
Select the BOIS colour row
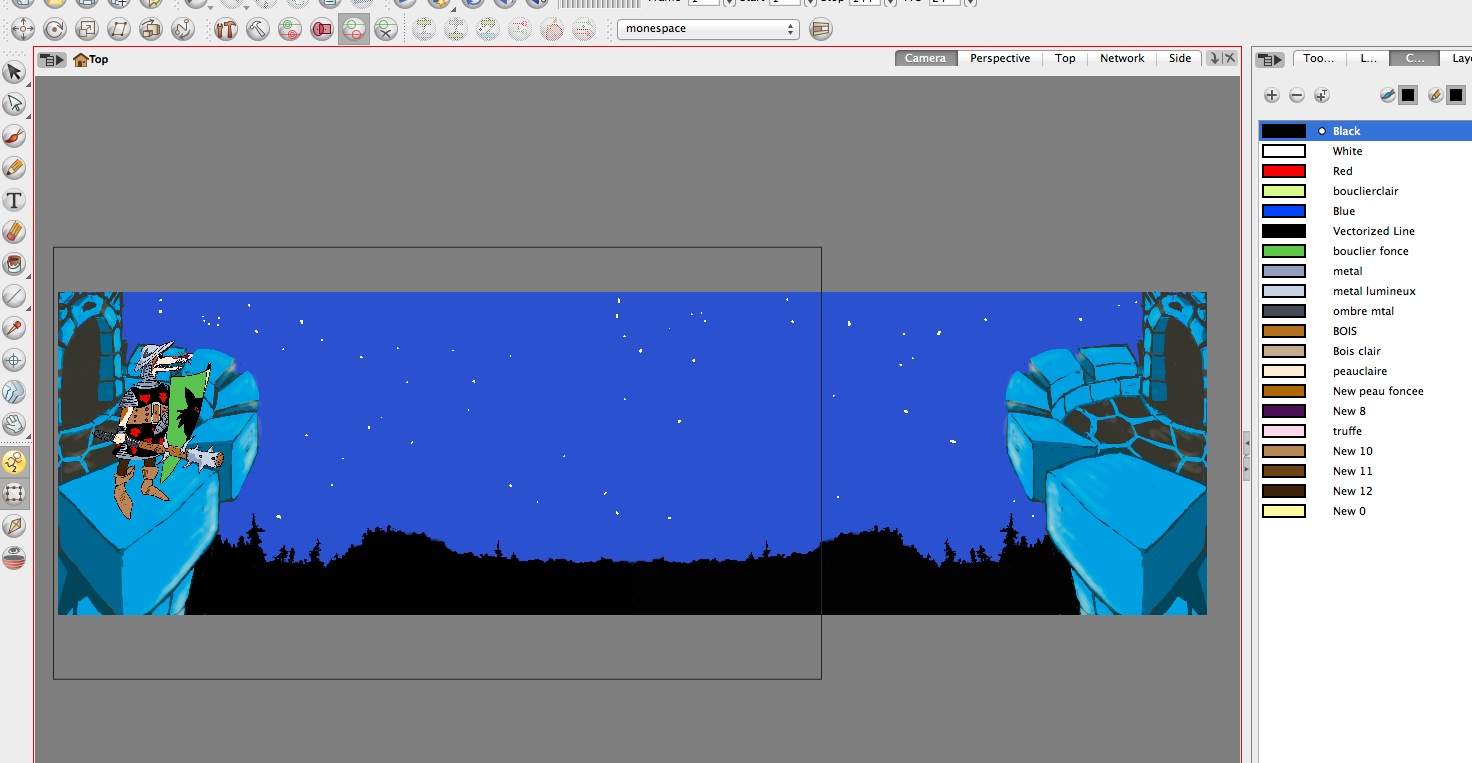pyautogui.click(x=1365, y=331)
